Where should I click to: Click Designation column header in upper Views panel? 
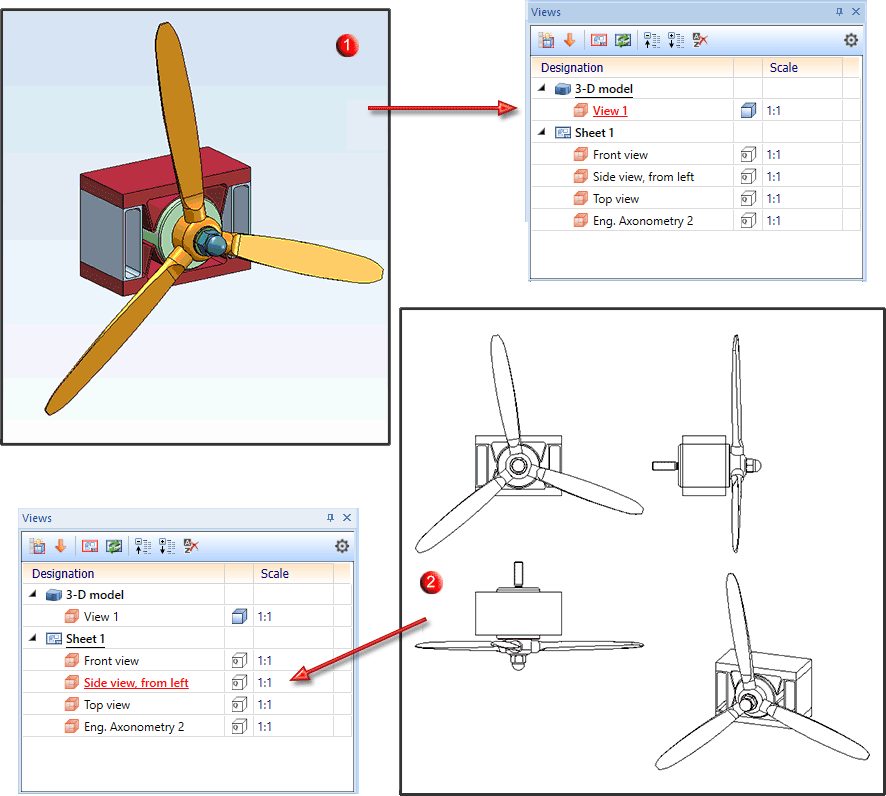coord(572,68)
